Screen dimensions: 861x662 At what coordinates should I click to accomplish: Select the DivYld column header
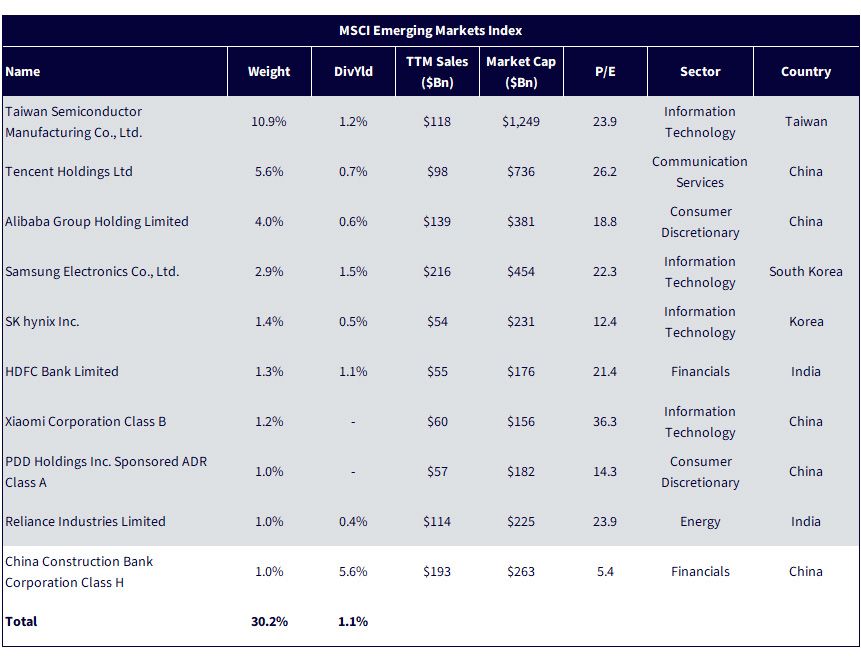pos(353,71)
